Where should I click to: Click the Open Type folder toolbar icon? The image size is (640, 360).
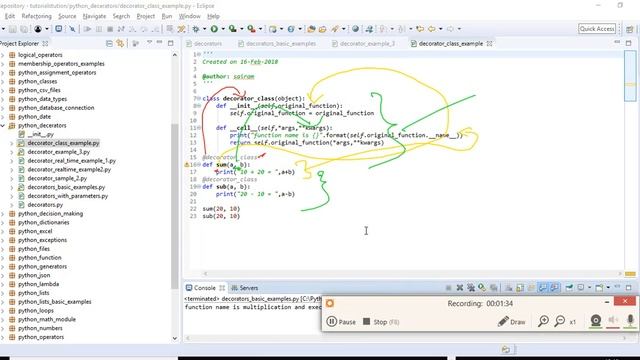pyautogui.click(x=311, y=29)
